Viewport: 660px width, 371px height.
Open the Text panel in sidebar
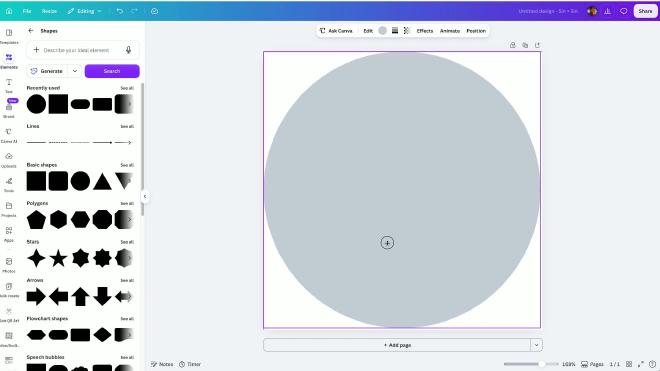[x=9, y=85]
